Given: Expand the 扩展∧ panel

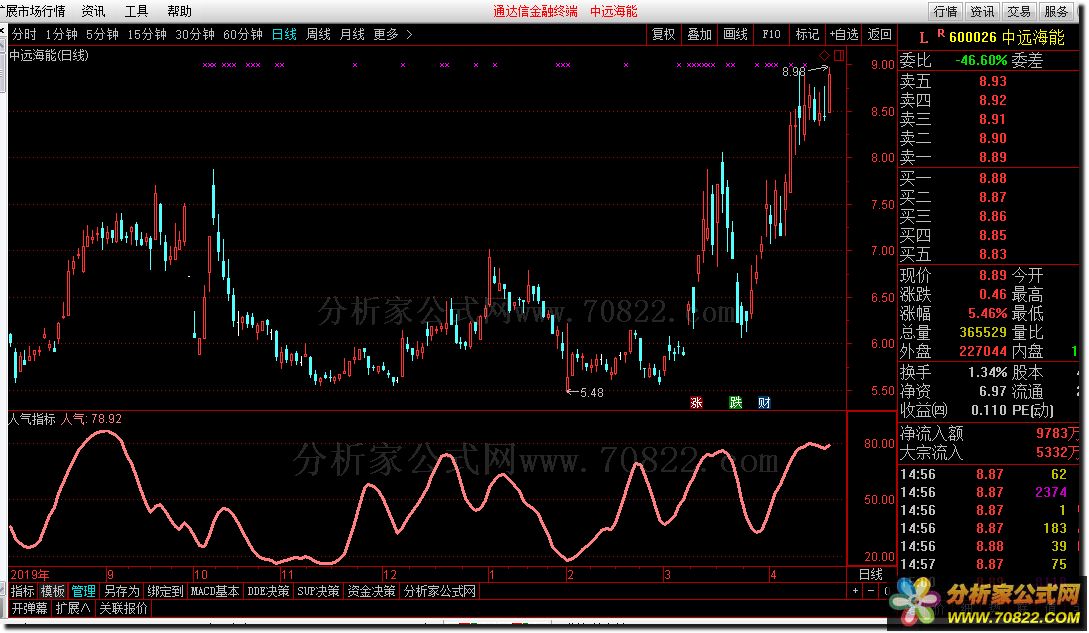Looking at the screenshot, I should pyautogui.click(x=73, y=608).
